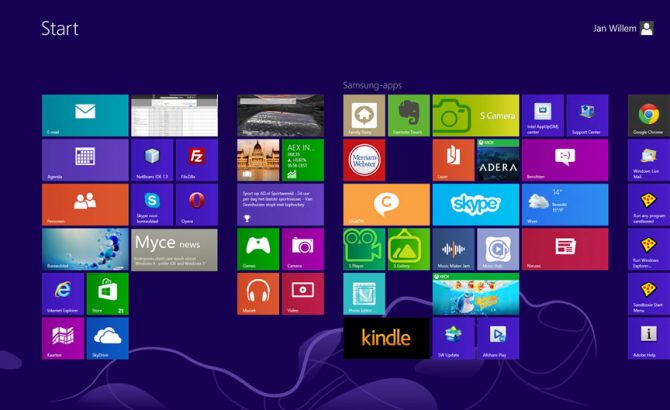Open the Kindle tile
Viewport: 670px width, 410px height.
click(x=386, y=338)
